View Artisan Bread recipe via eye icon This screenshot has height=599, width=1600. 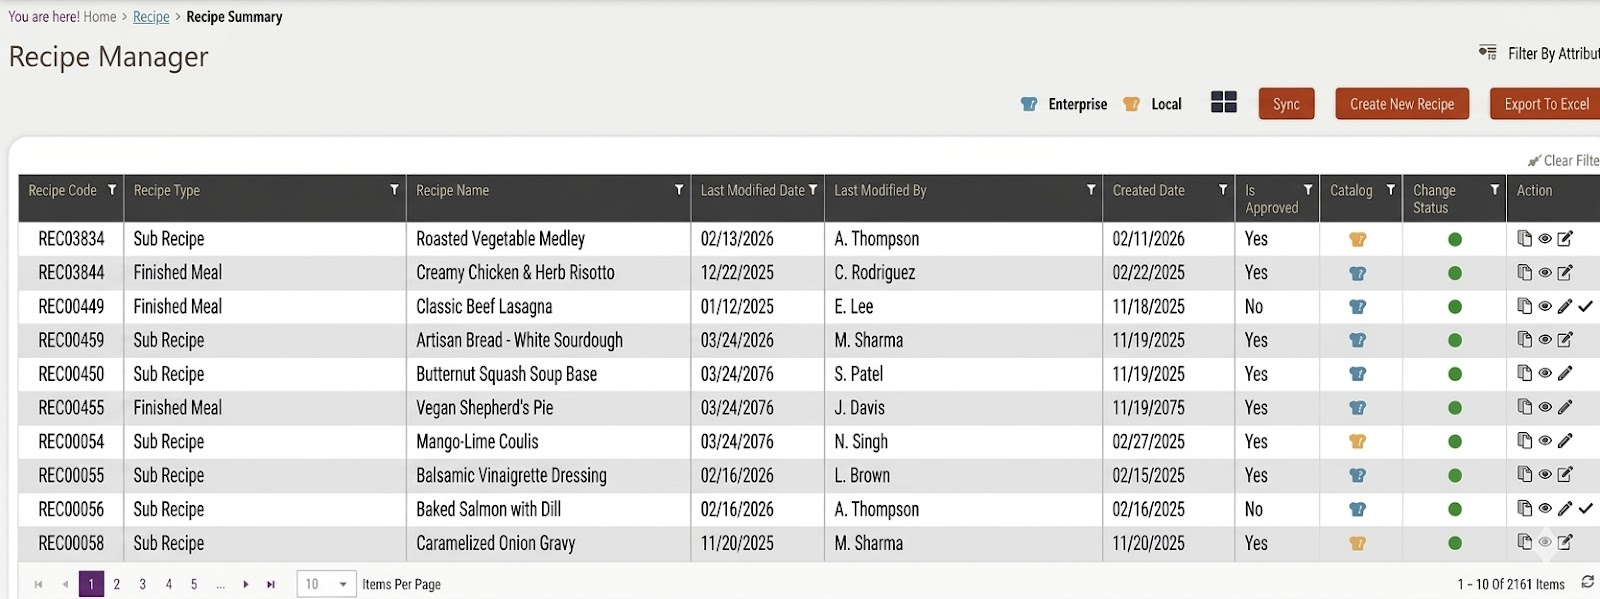pos(1545,340)
